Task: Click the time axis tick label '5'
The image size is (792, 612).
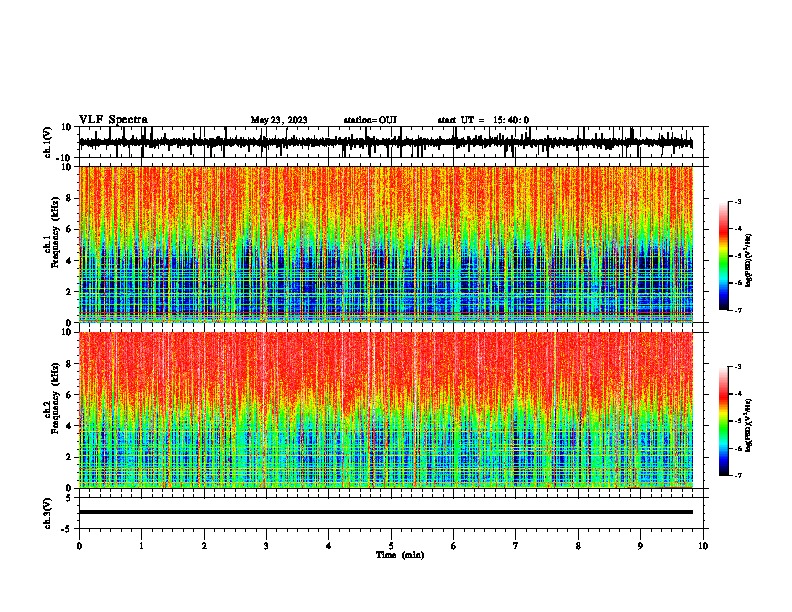Action: tap(391, 546)
